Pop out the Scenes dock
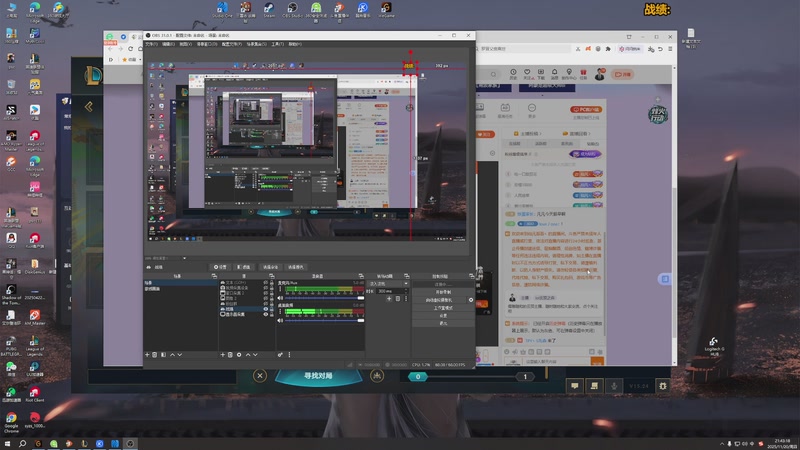 214,276
